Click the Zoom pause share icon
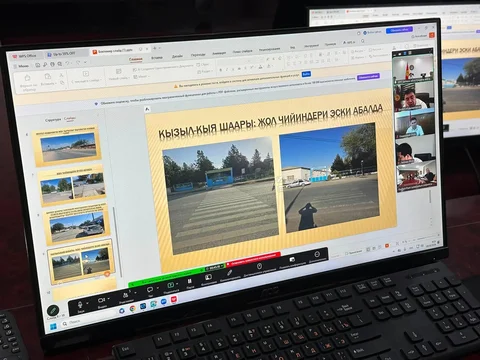 [x=190, y=283]
